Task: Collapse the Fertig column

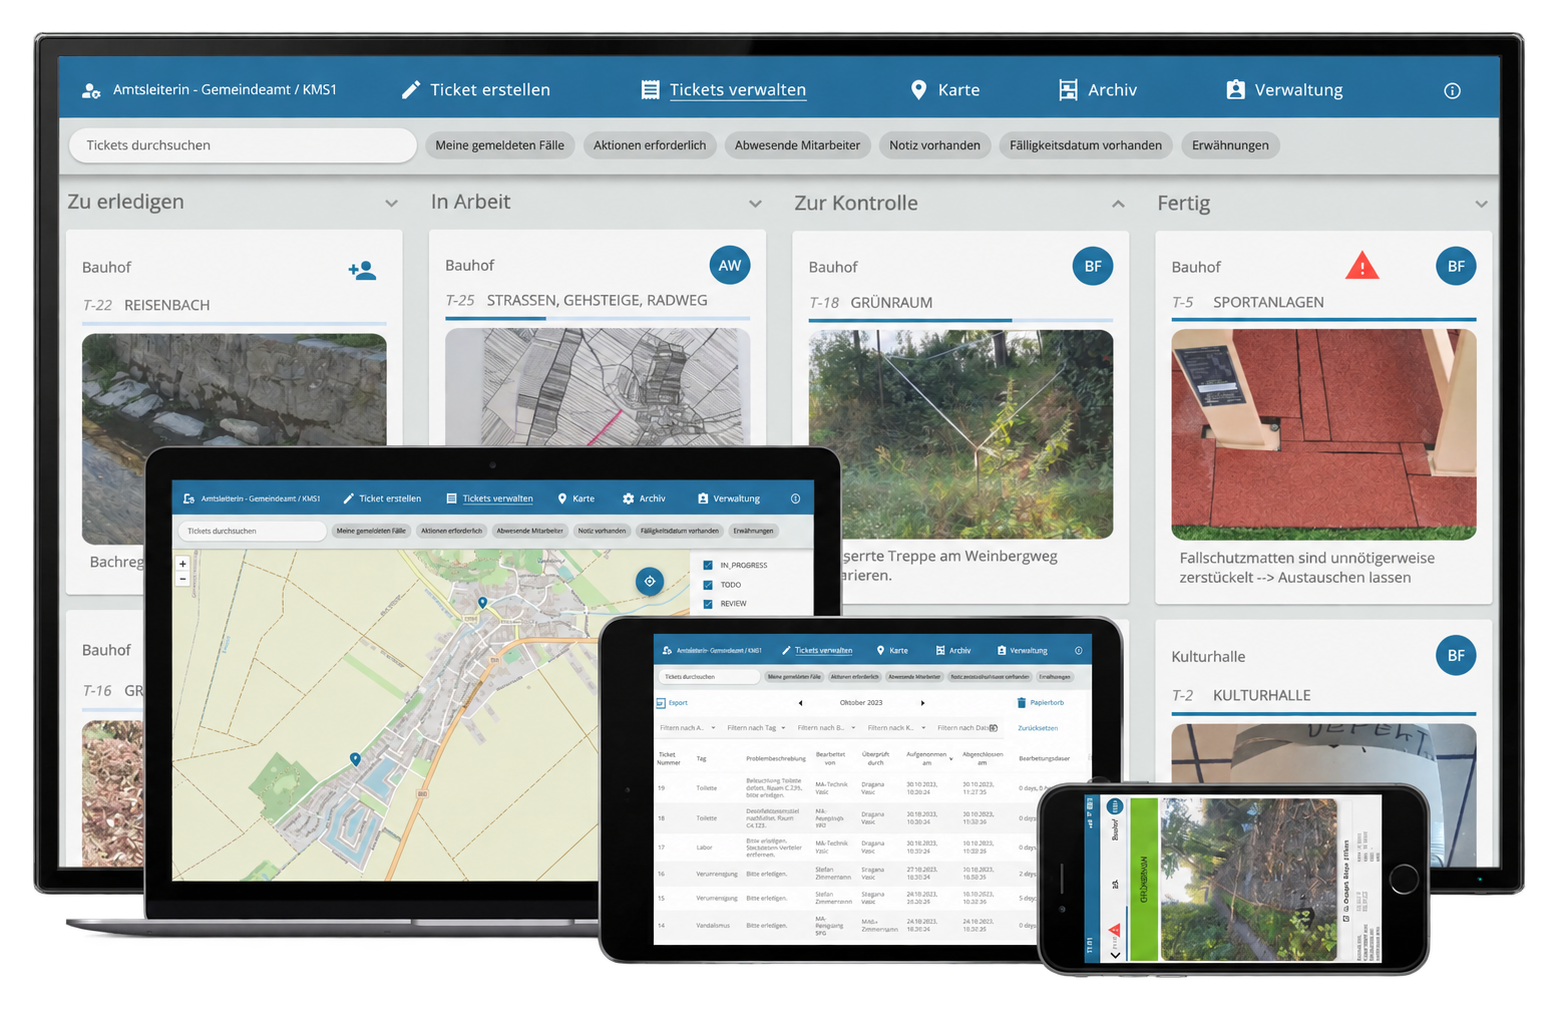Action: pyautogui.click(x=1481, y=204)
